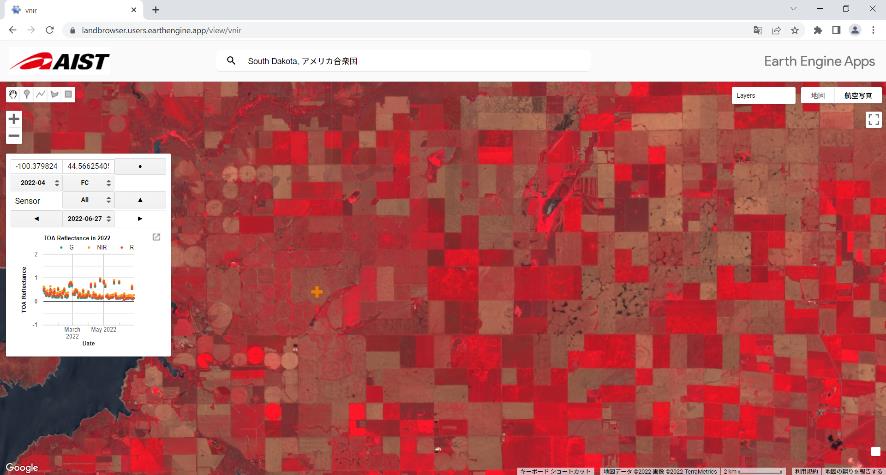Toggle the 2 km map scale units
Screen dimensions: 886x475
[x=754, y=471]
